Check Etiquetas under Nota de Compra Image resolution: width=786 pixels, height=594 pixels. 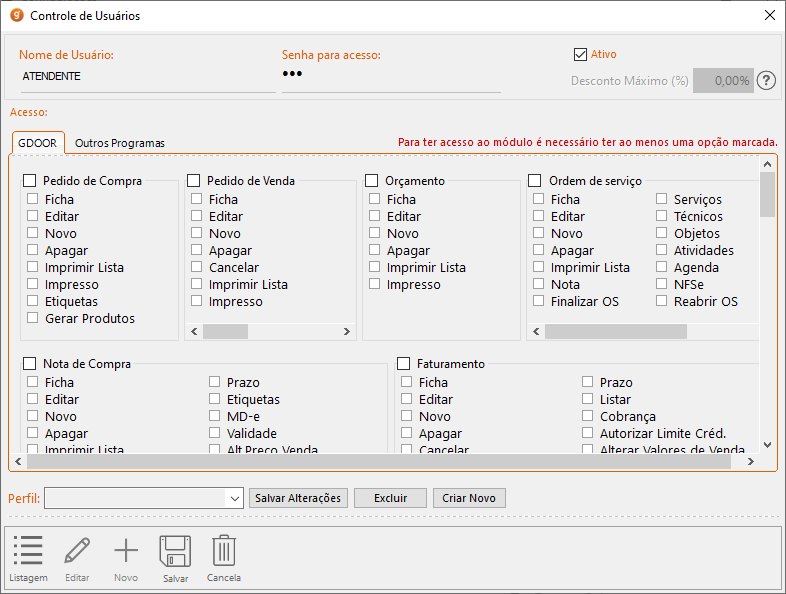pos(215,399)
